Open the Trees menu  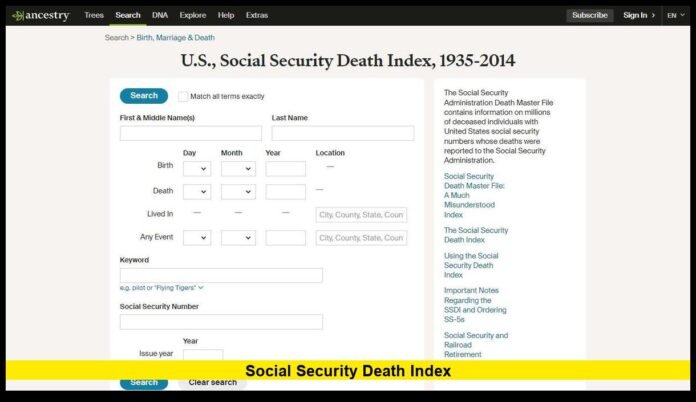click(94, 15)
